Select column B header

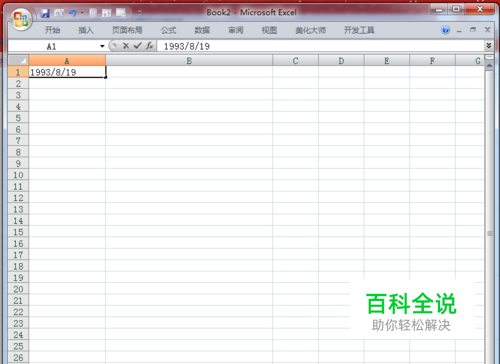click(189, 61)
